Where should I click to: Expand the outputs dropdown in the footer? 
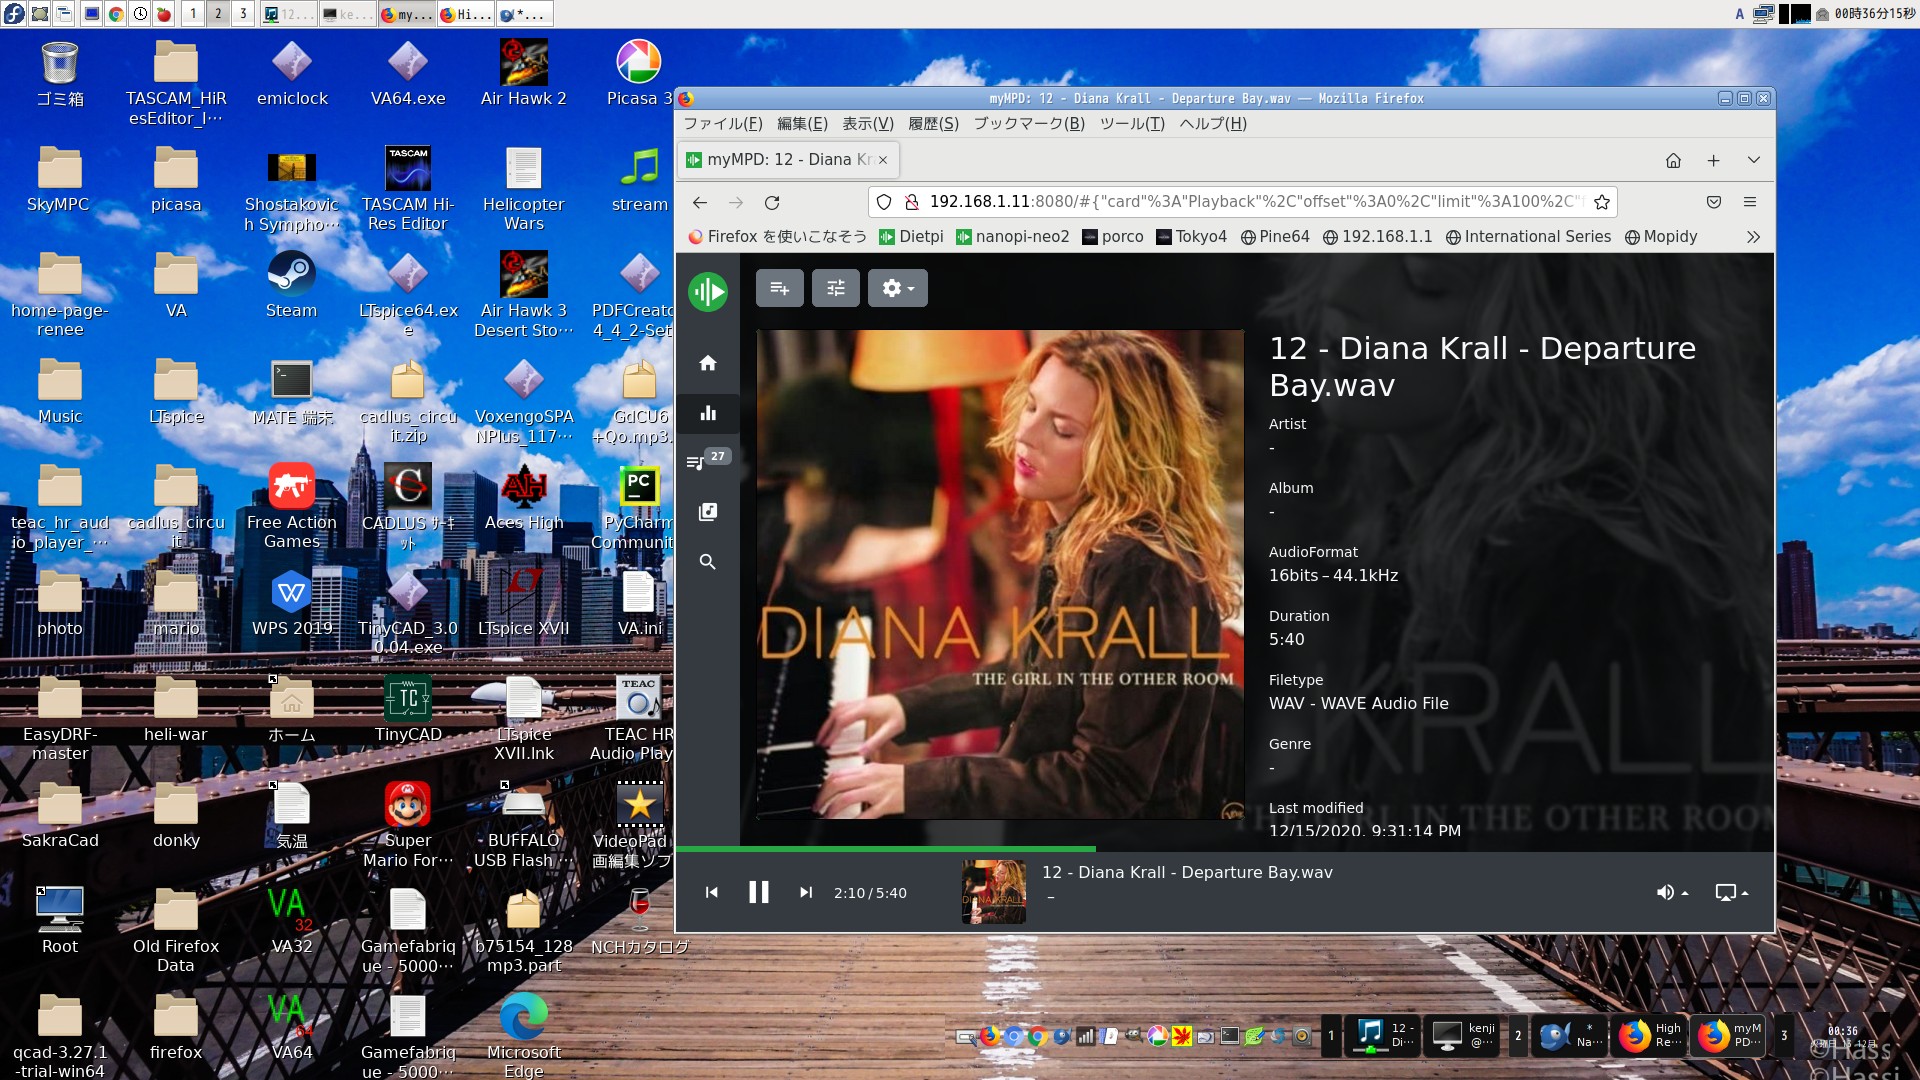(1732, 892)
